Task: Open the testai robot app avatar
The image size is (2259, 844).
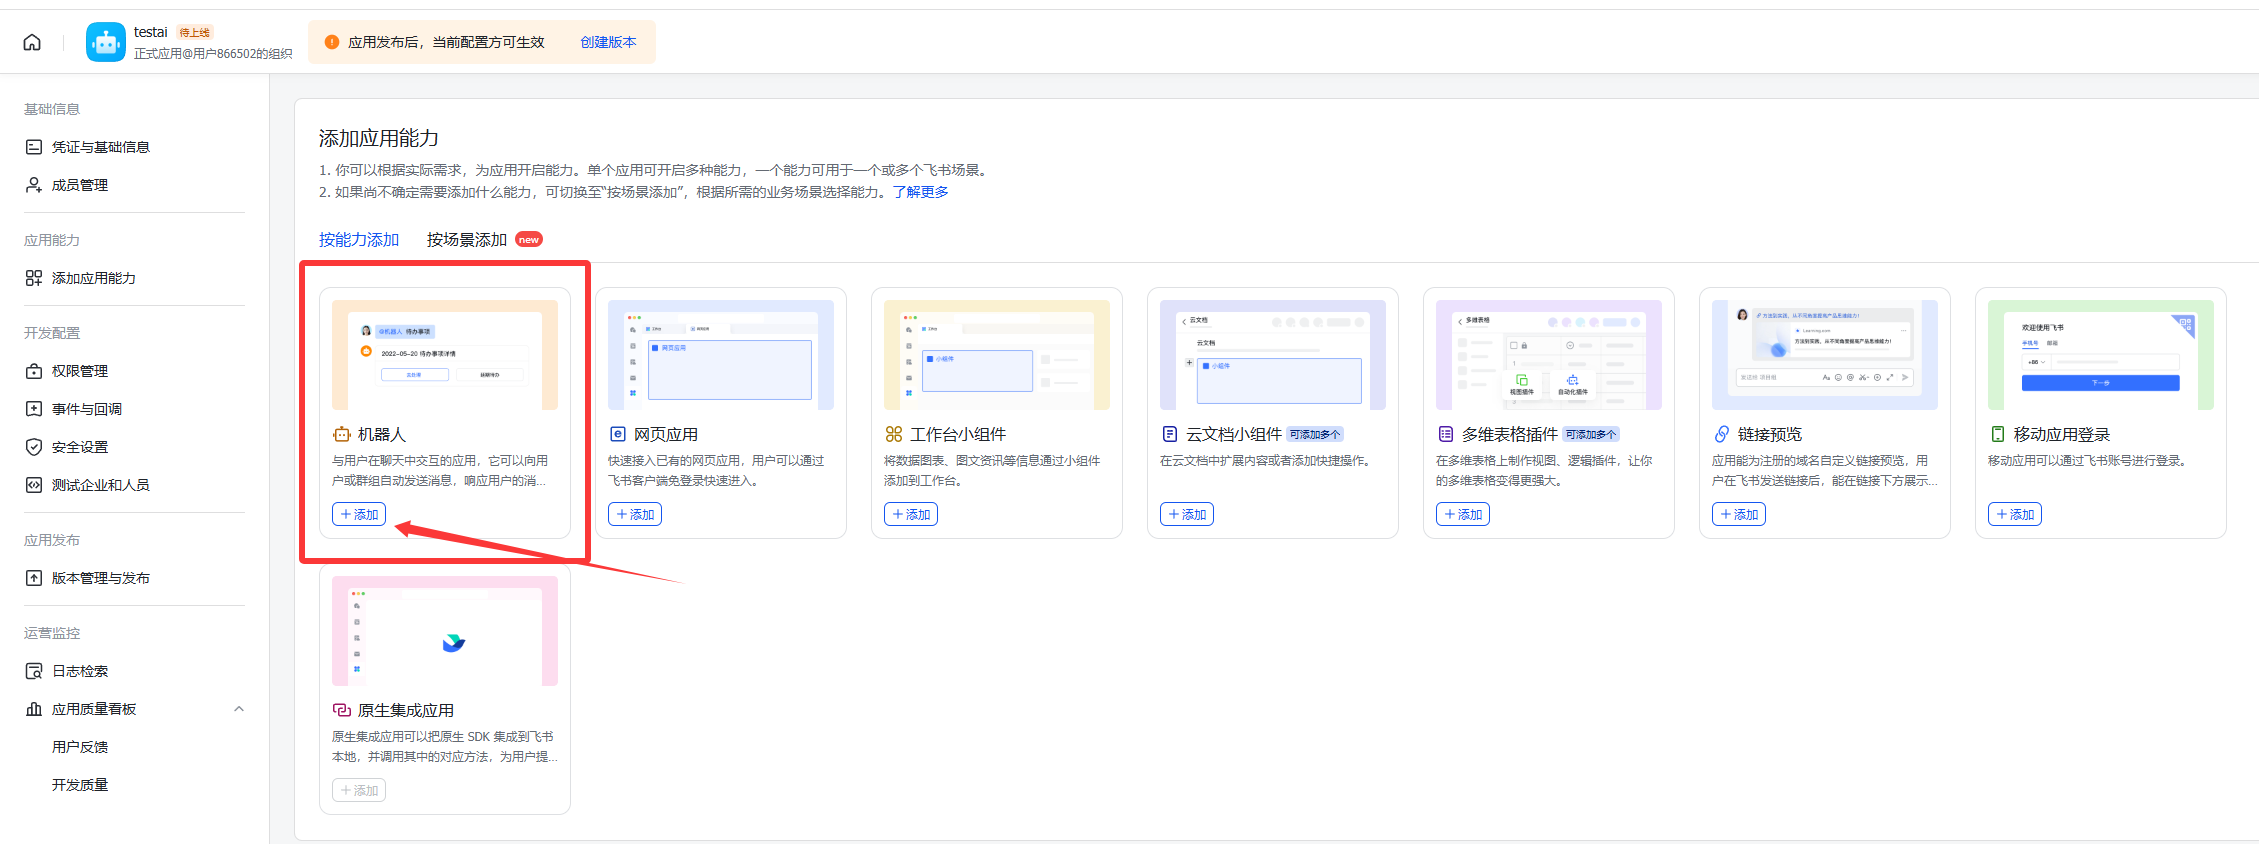Action: [106, 42]
